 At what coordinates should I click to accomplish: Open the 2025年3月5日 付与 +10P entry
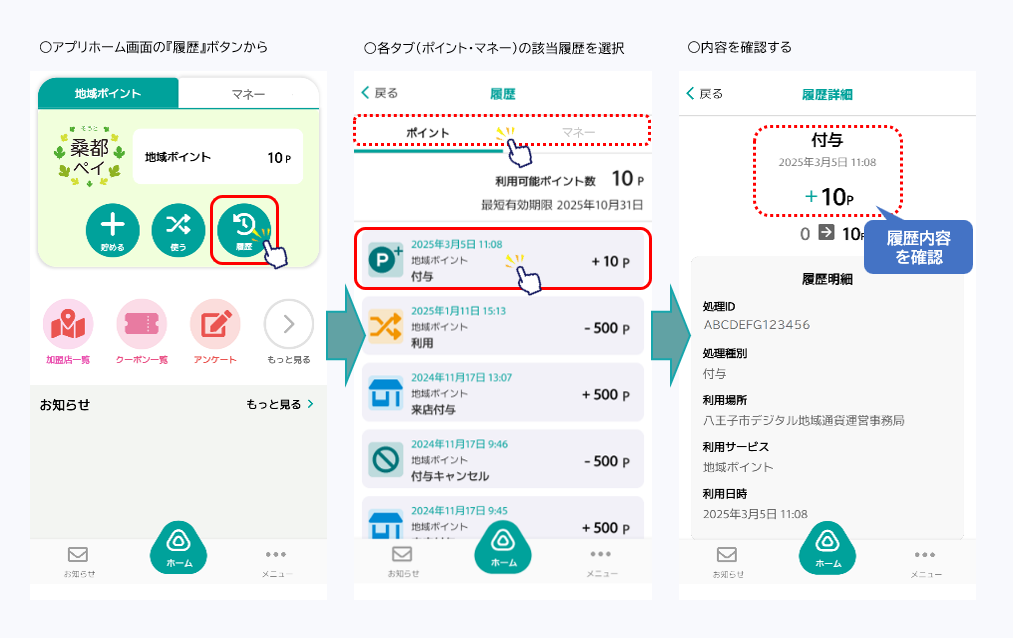(502, 258)
